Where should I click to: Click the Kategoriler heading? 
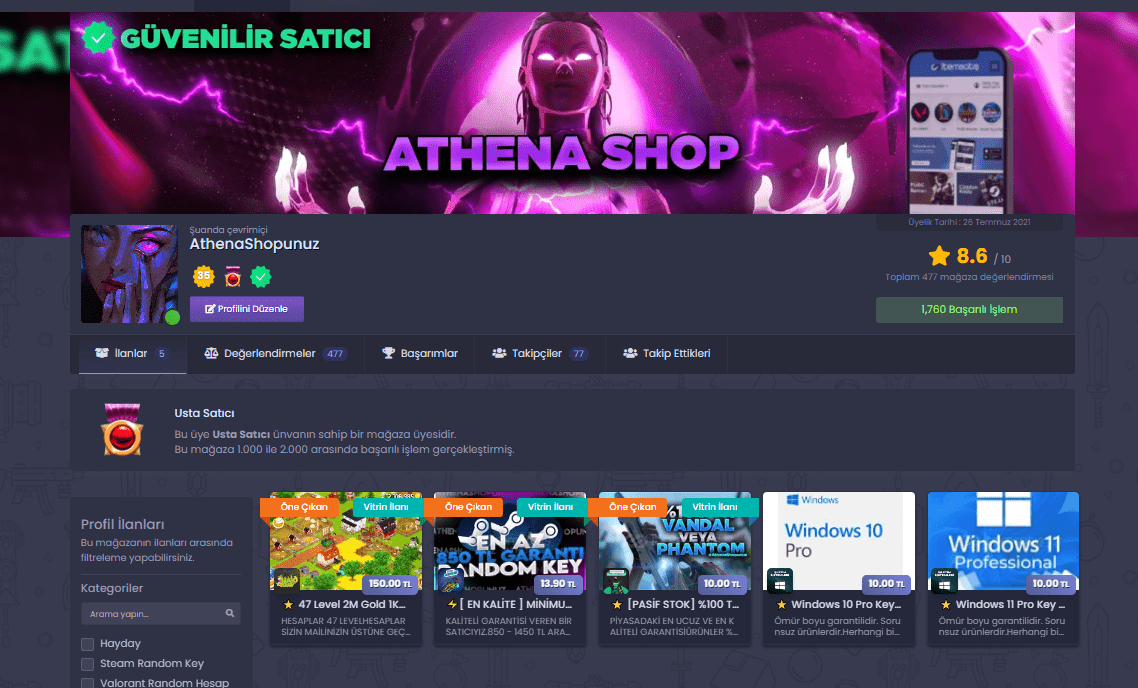pos(112,588)
